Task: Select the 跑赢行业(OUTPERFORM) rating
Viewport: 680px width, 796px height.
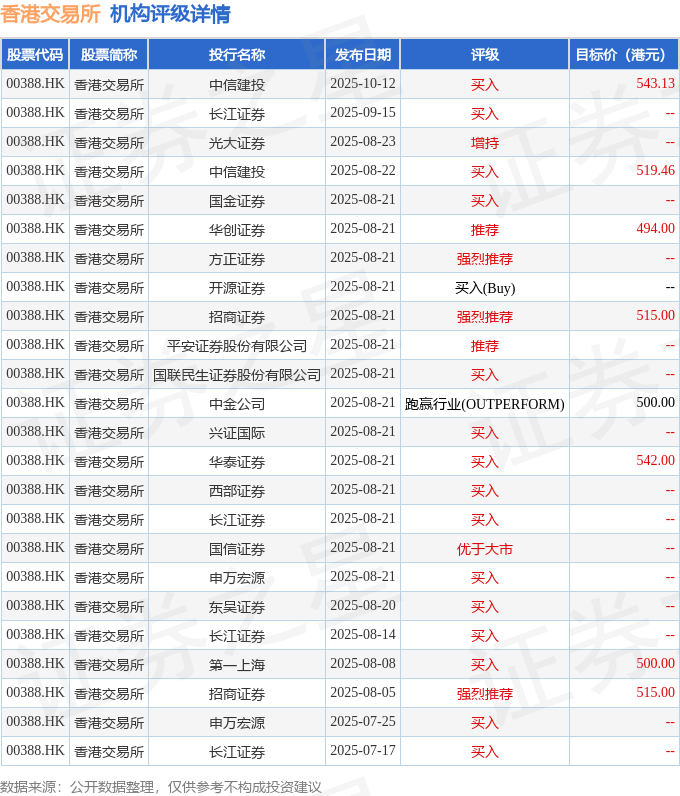Action: [485, 404]
